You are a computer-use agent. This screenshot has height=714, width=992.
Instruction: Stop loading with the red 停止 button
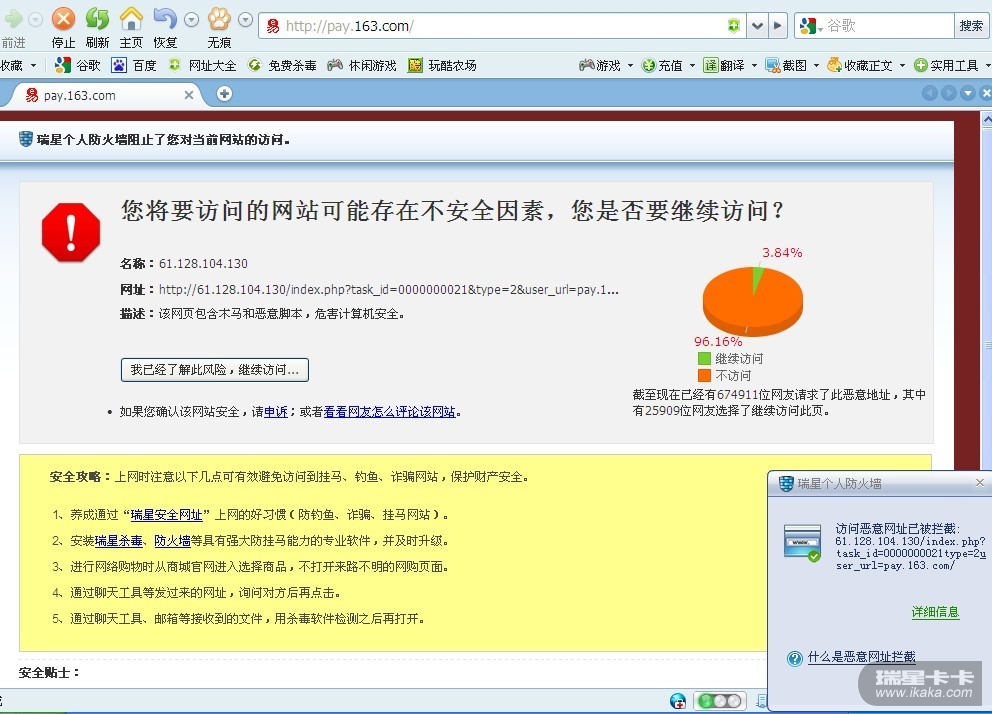63,18
